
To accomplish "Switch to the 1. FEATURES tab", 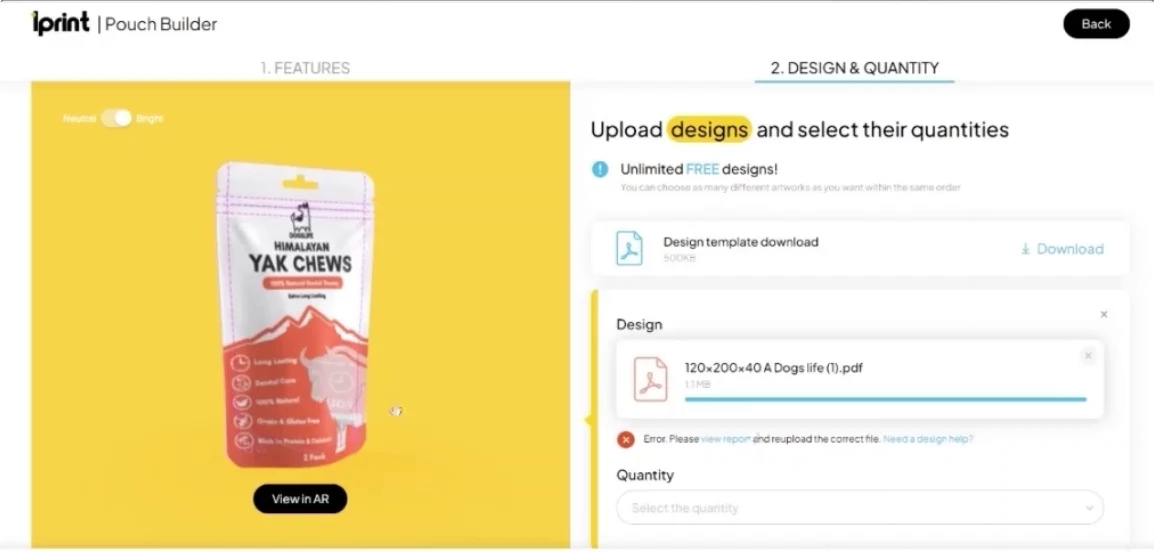I will point(305,68).
